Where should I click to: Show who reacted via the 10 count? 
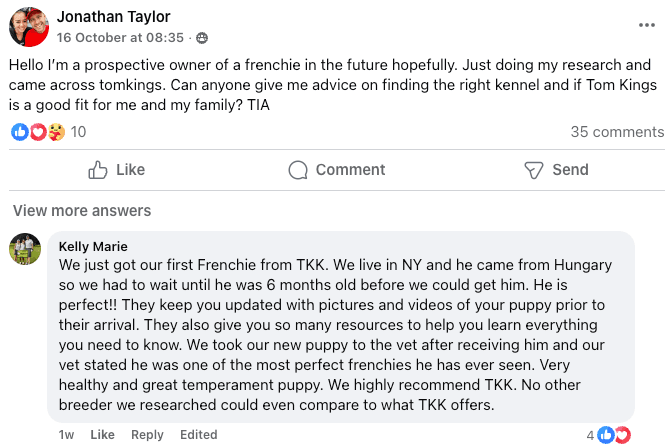coord(78,132)
